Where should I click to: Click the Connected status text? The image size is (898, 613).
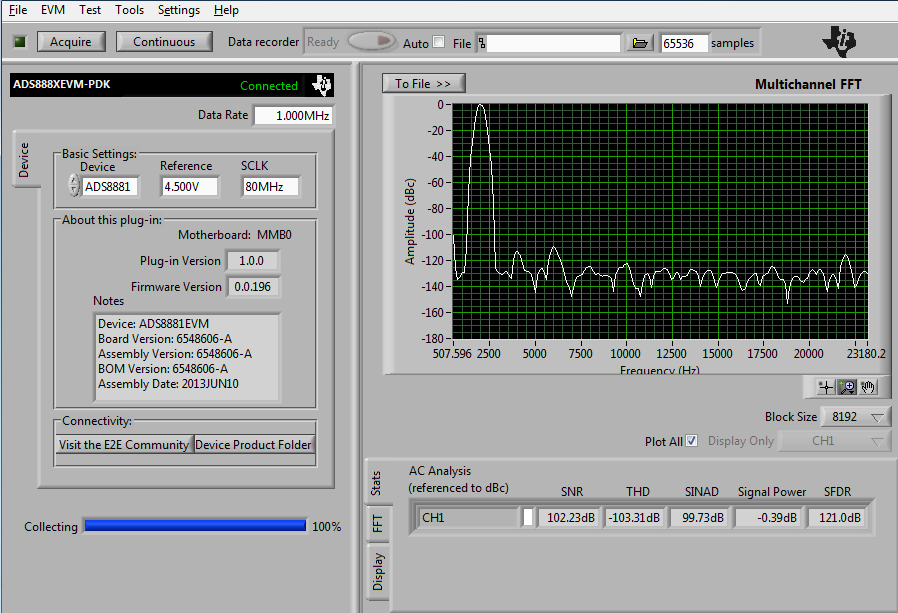[x=269, y=86]
